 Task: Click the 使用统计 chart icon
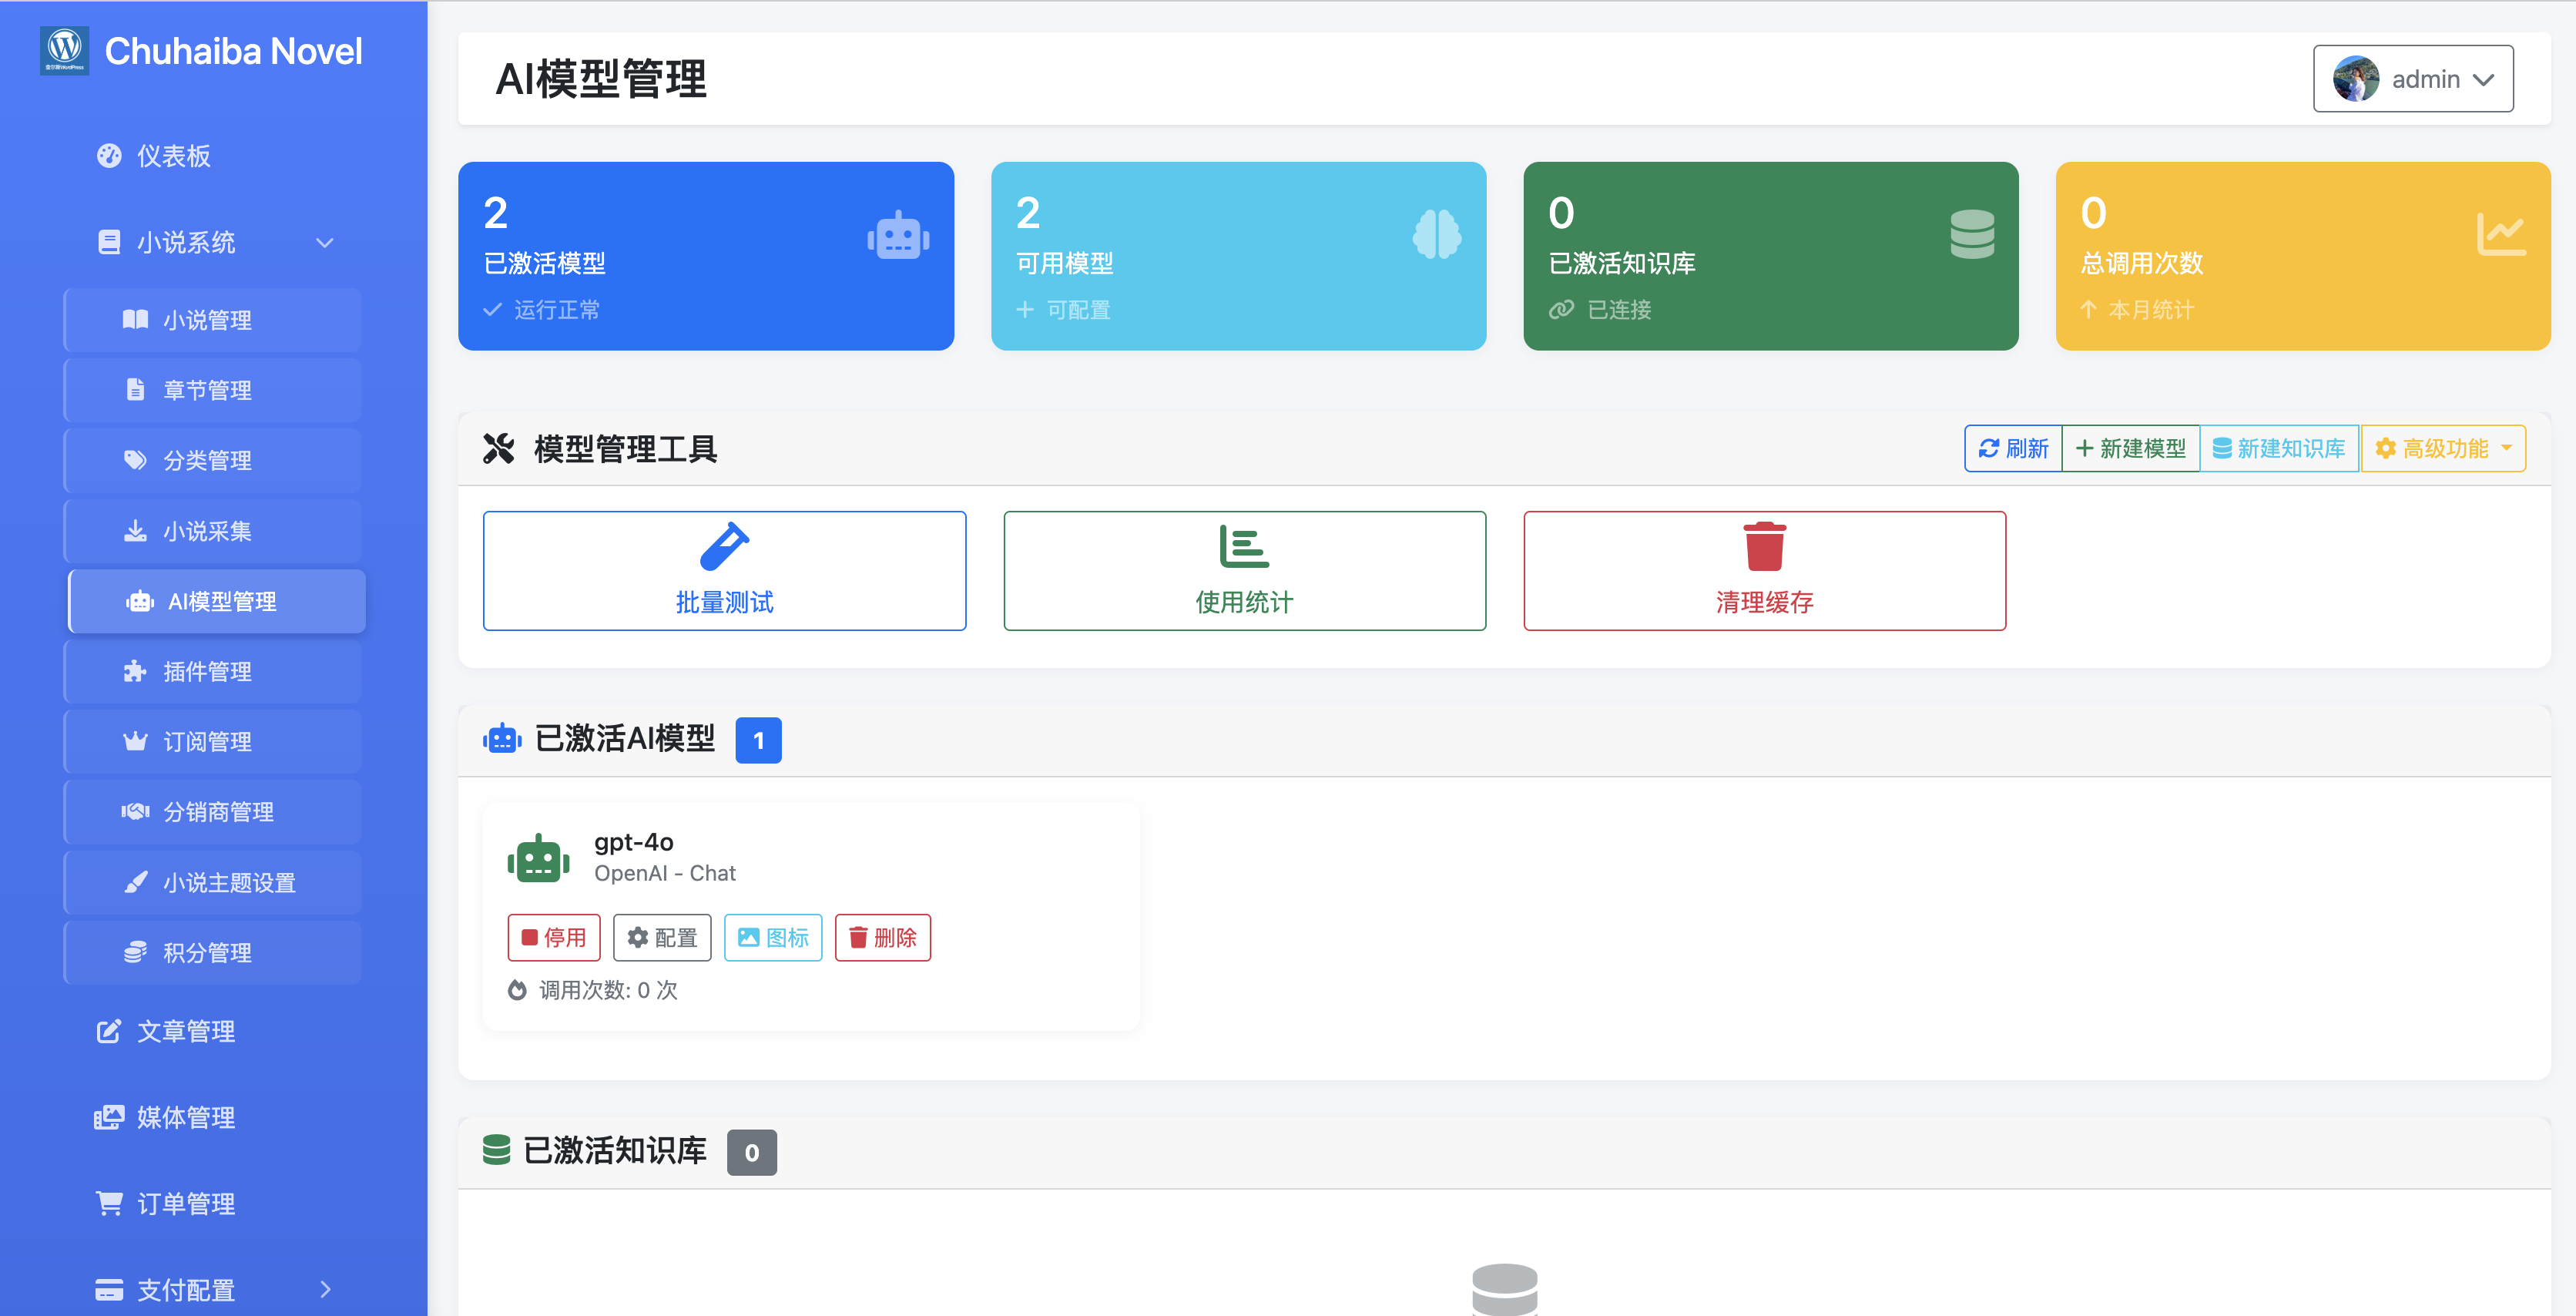pos(1244,546)
